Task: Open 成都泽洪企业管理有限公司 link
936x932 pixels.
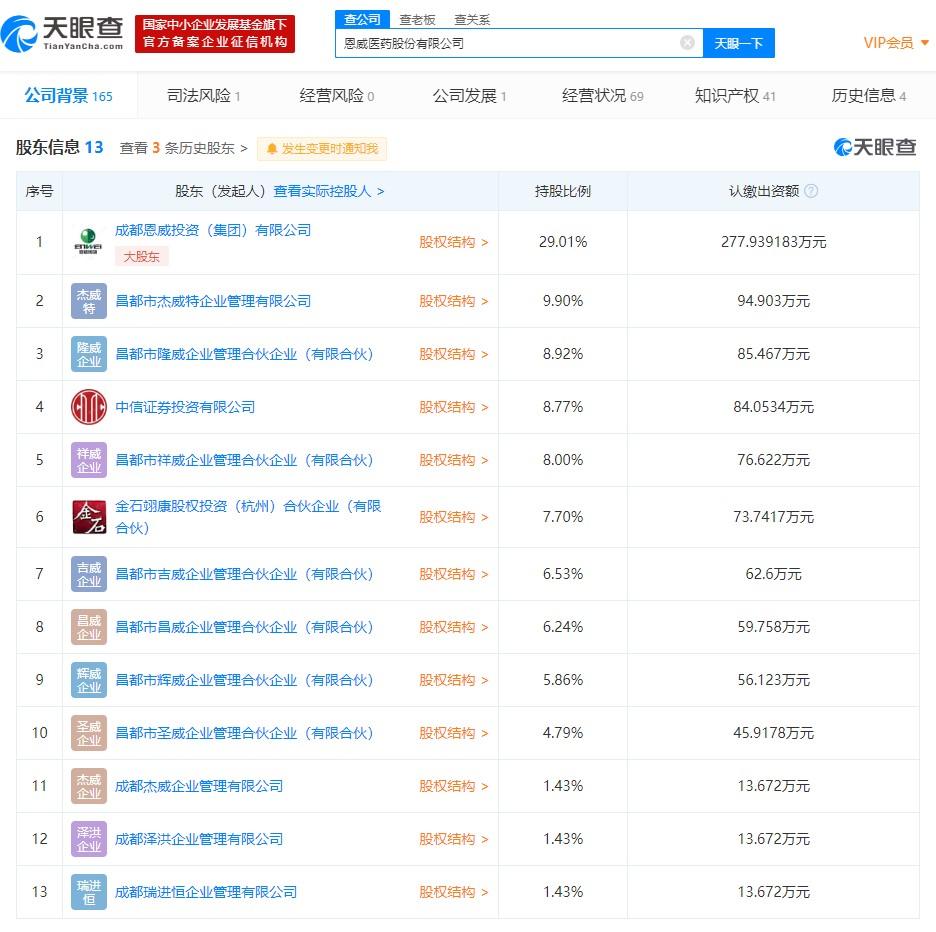Action: coord(199,839)
